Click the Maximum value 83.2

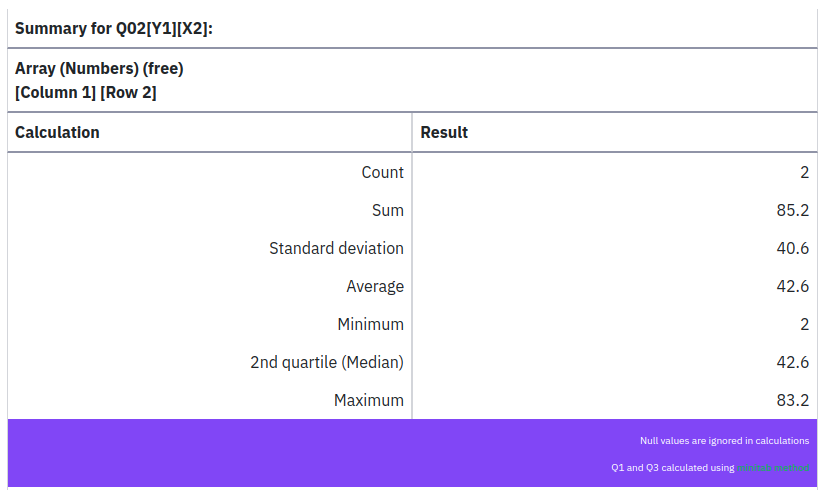tap(792, 400)
